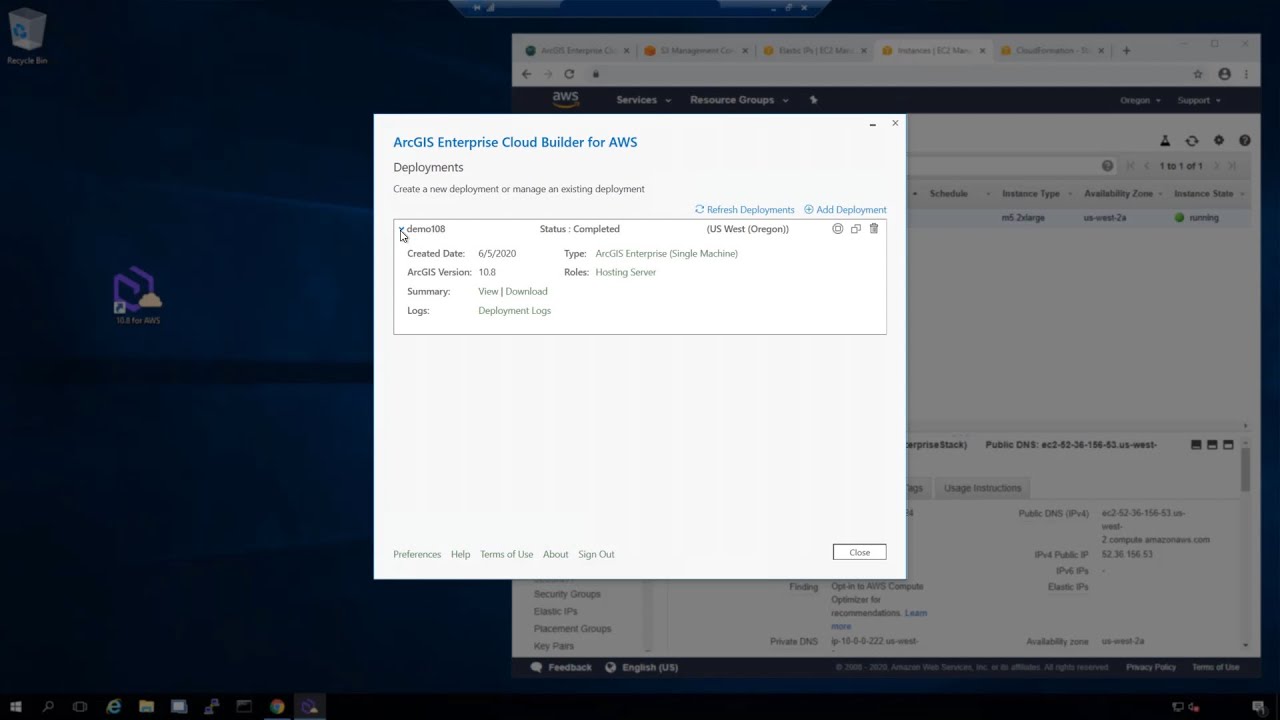Click the copy/duplicate icon for demo108

tap(856, 229)
